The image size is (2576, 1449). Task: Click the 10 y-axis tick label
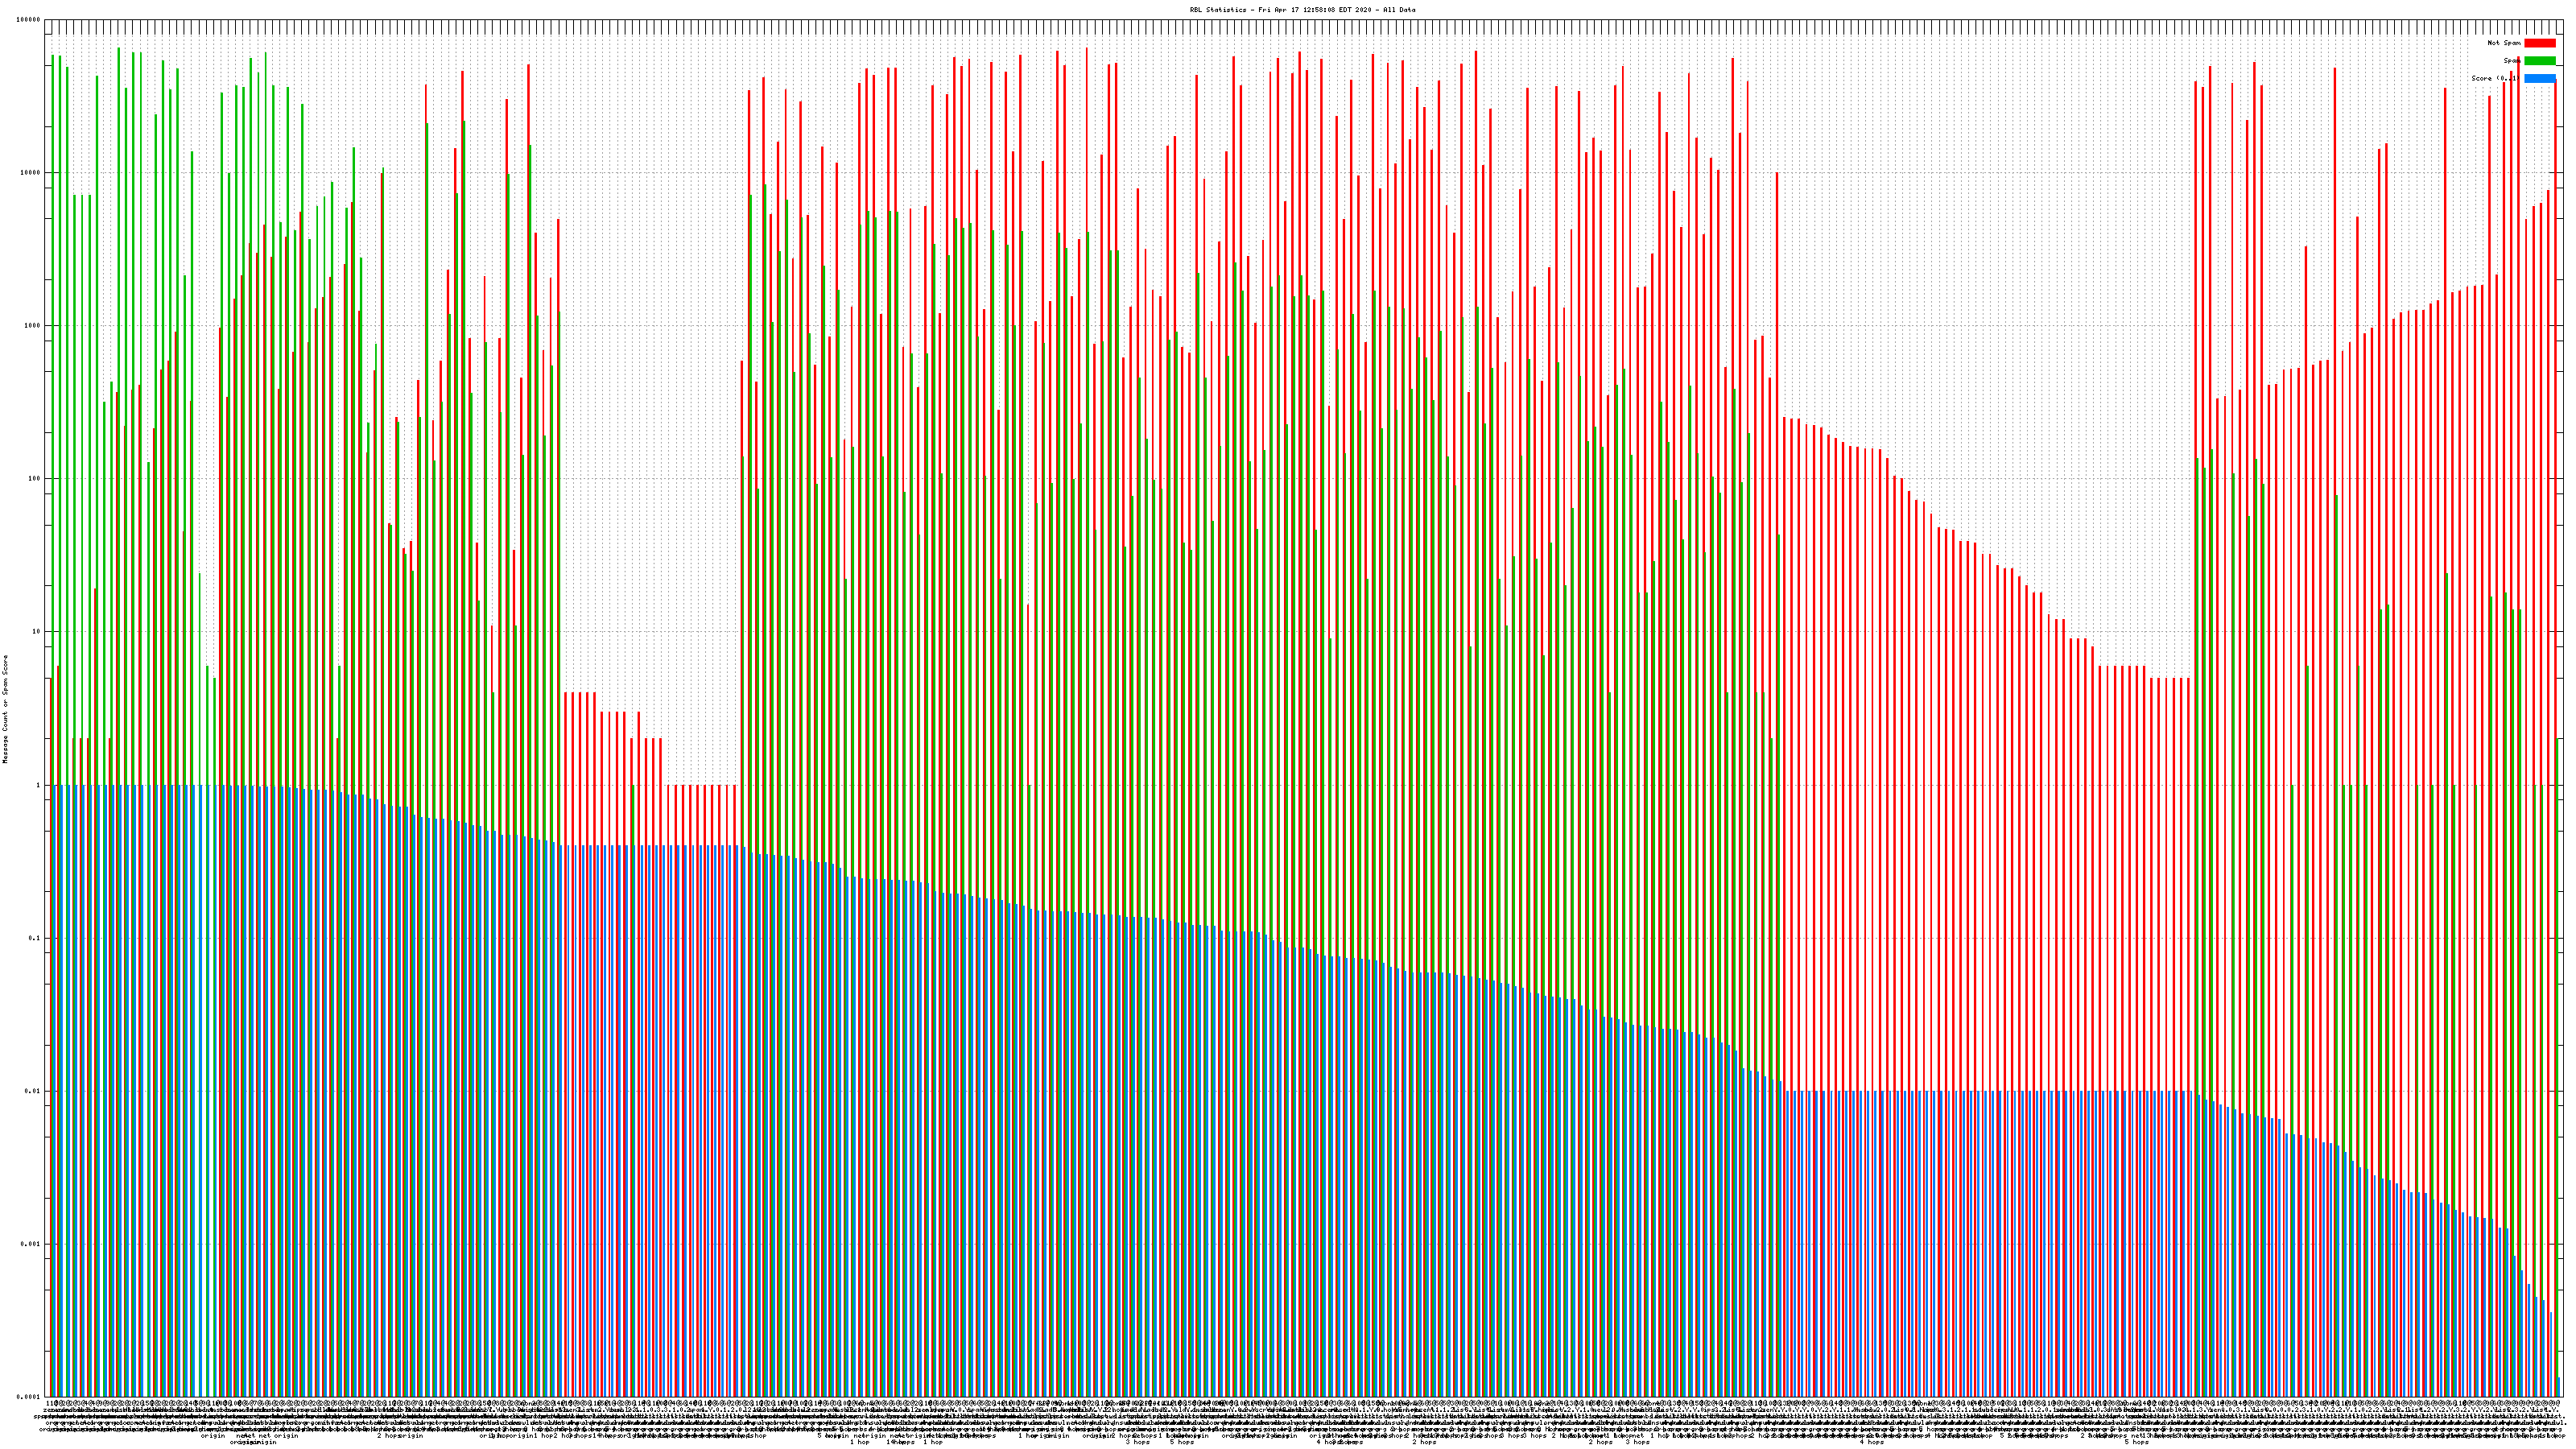coord(37,632)
